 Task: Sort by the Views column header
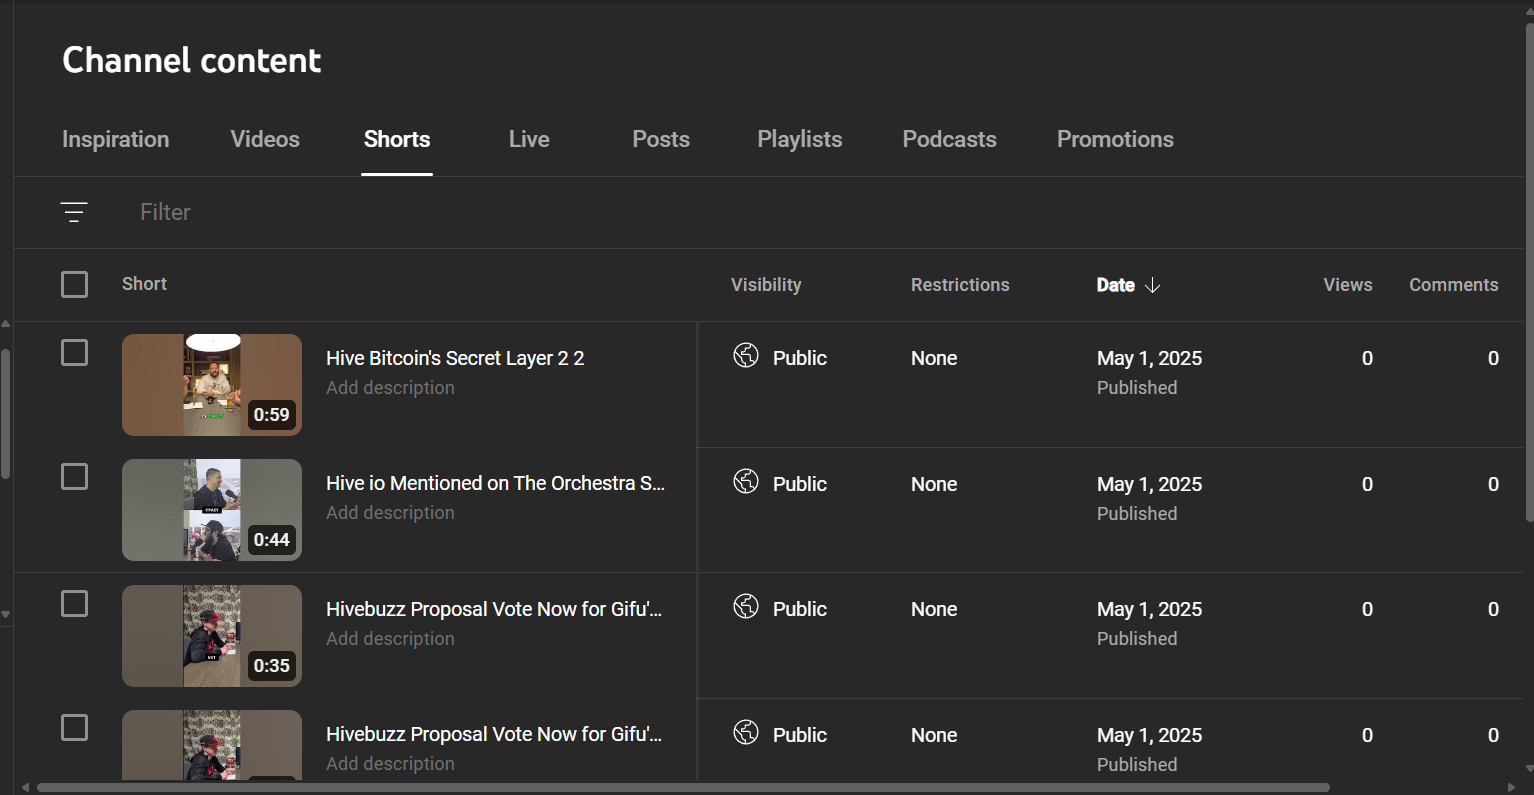point(1348,285)
